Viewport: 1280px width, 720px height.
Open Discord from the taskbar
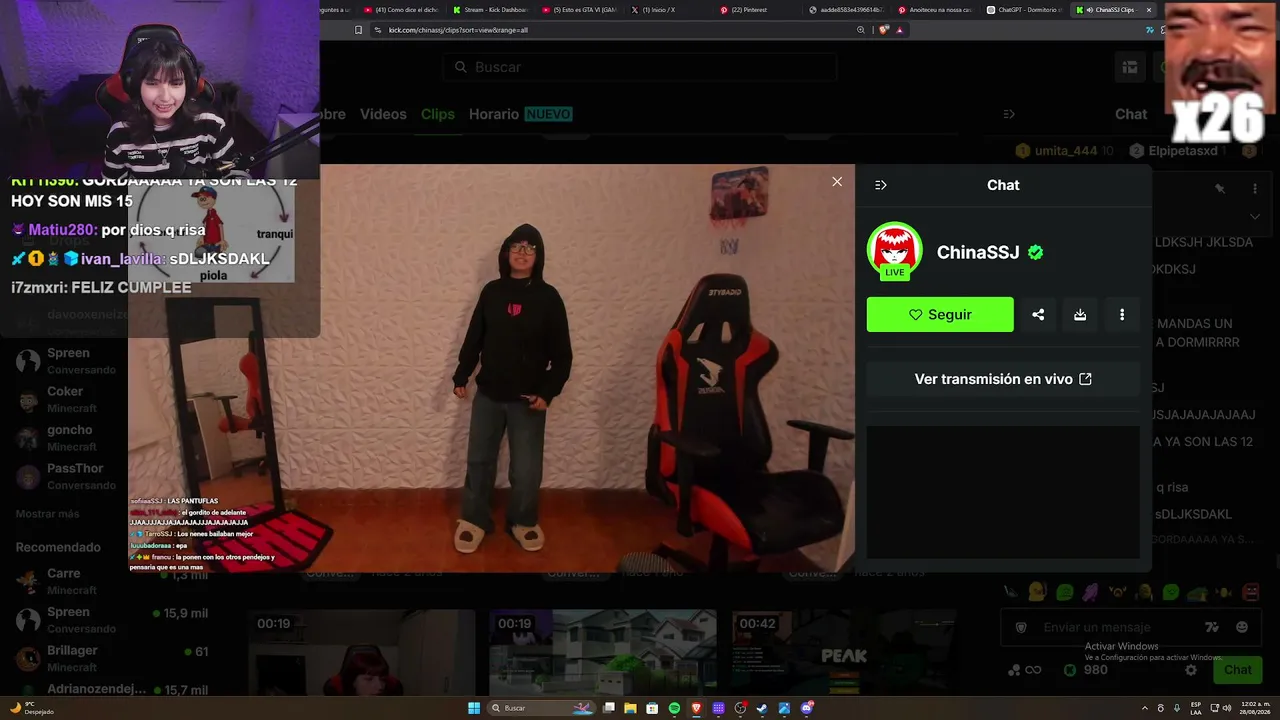point(806,708)
